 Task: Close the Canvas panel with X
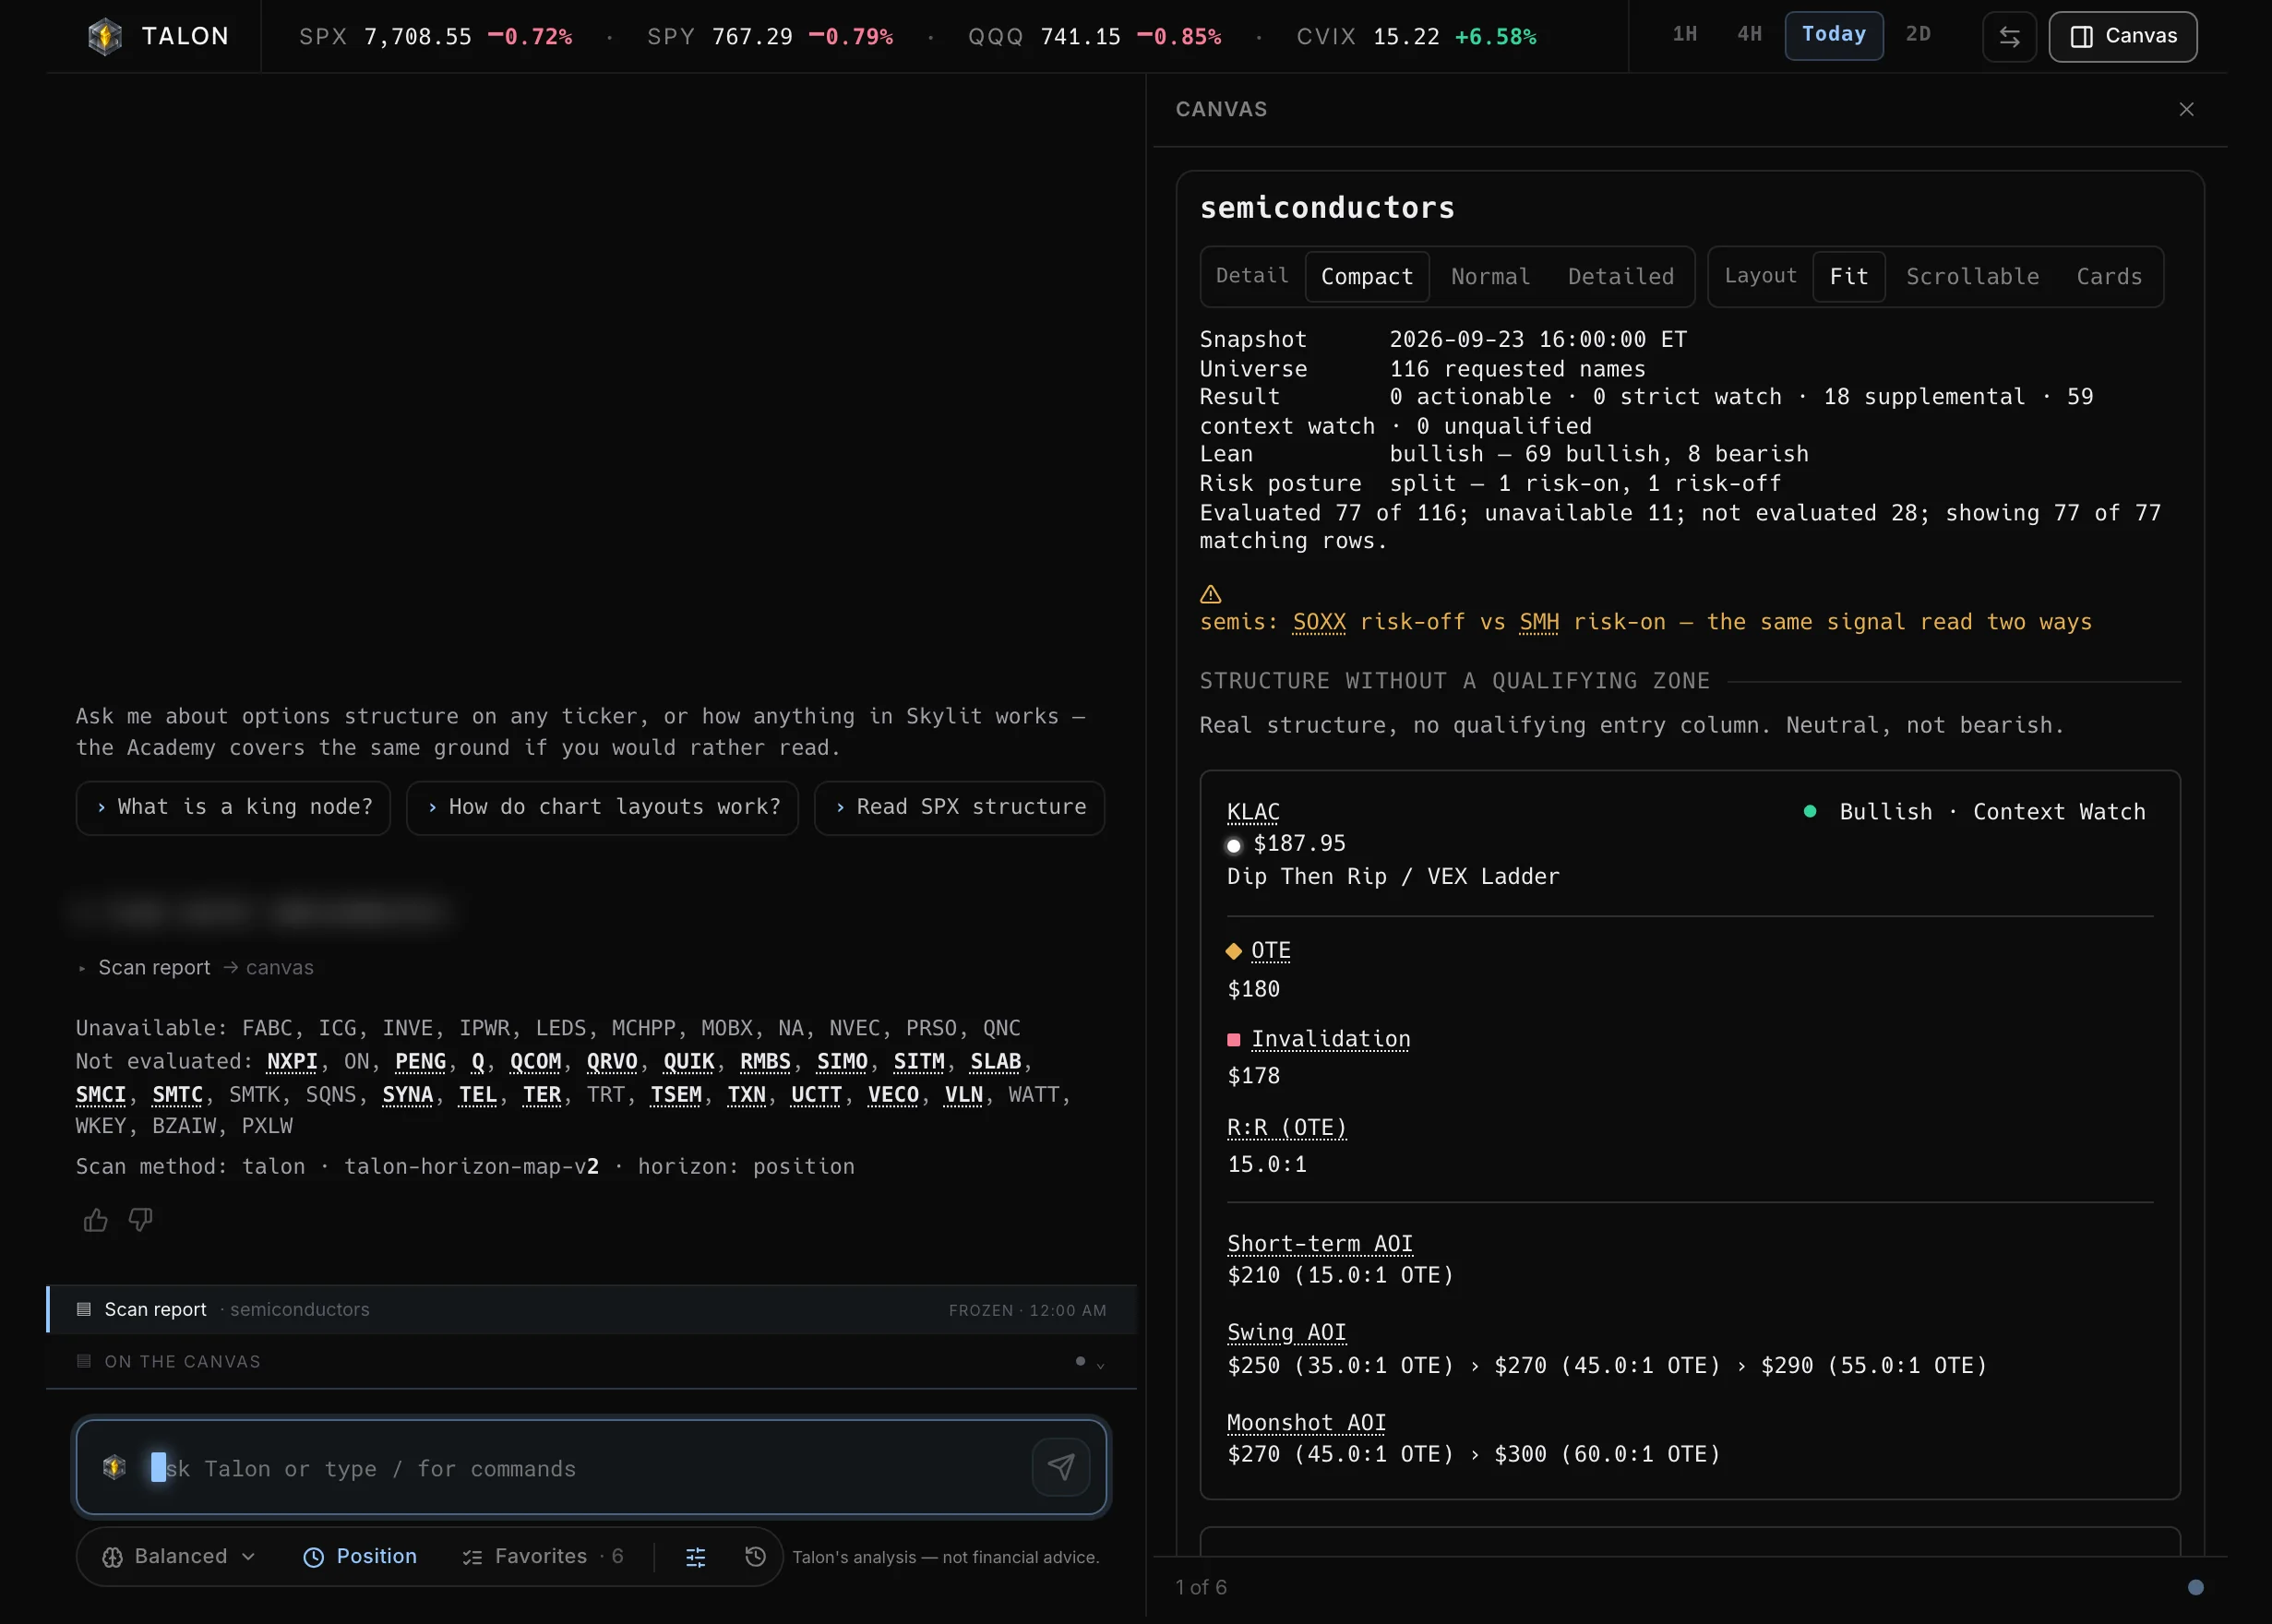click(x=2186, y=109)
